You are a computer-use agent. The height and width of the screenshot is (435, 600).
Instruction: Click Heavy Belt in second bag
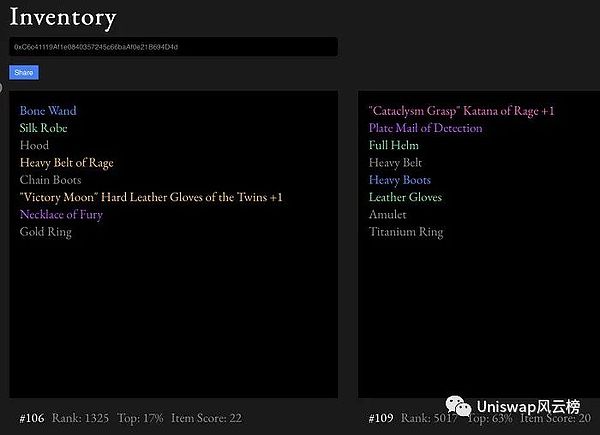(396, 163)
